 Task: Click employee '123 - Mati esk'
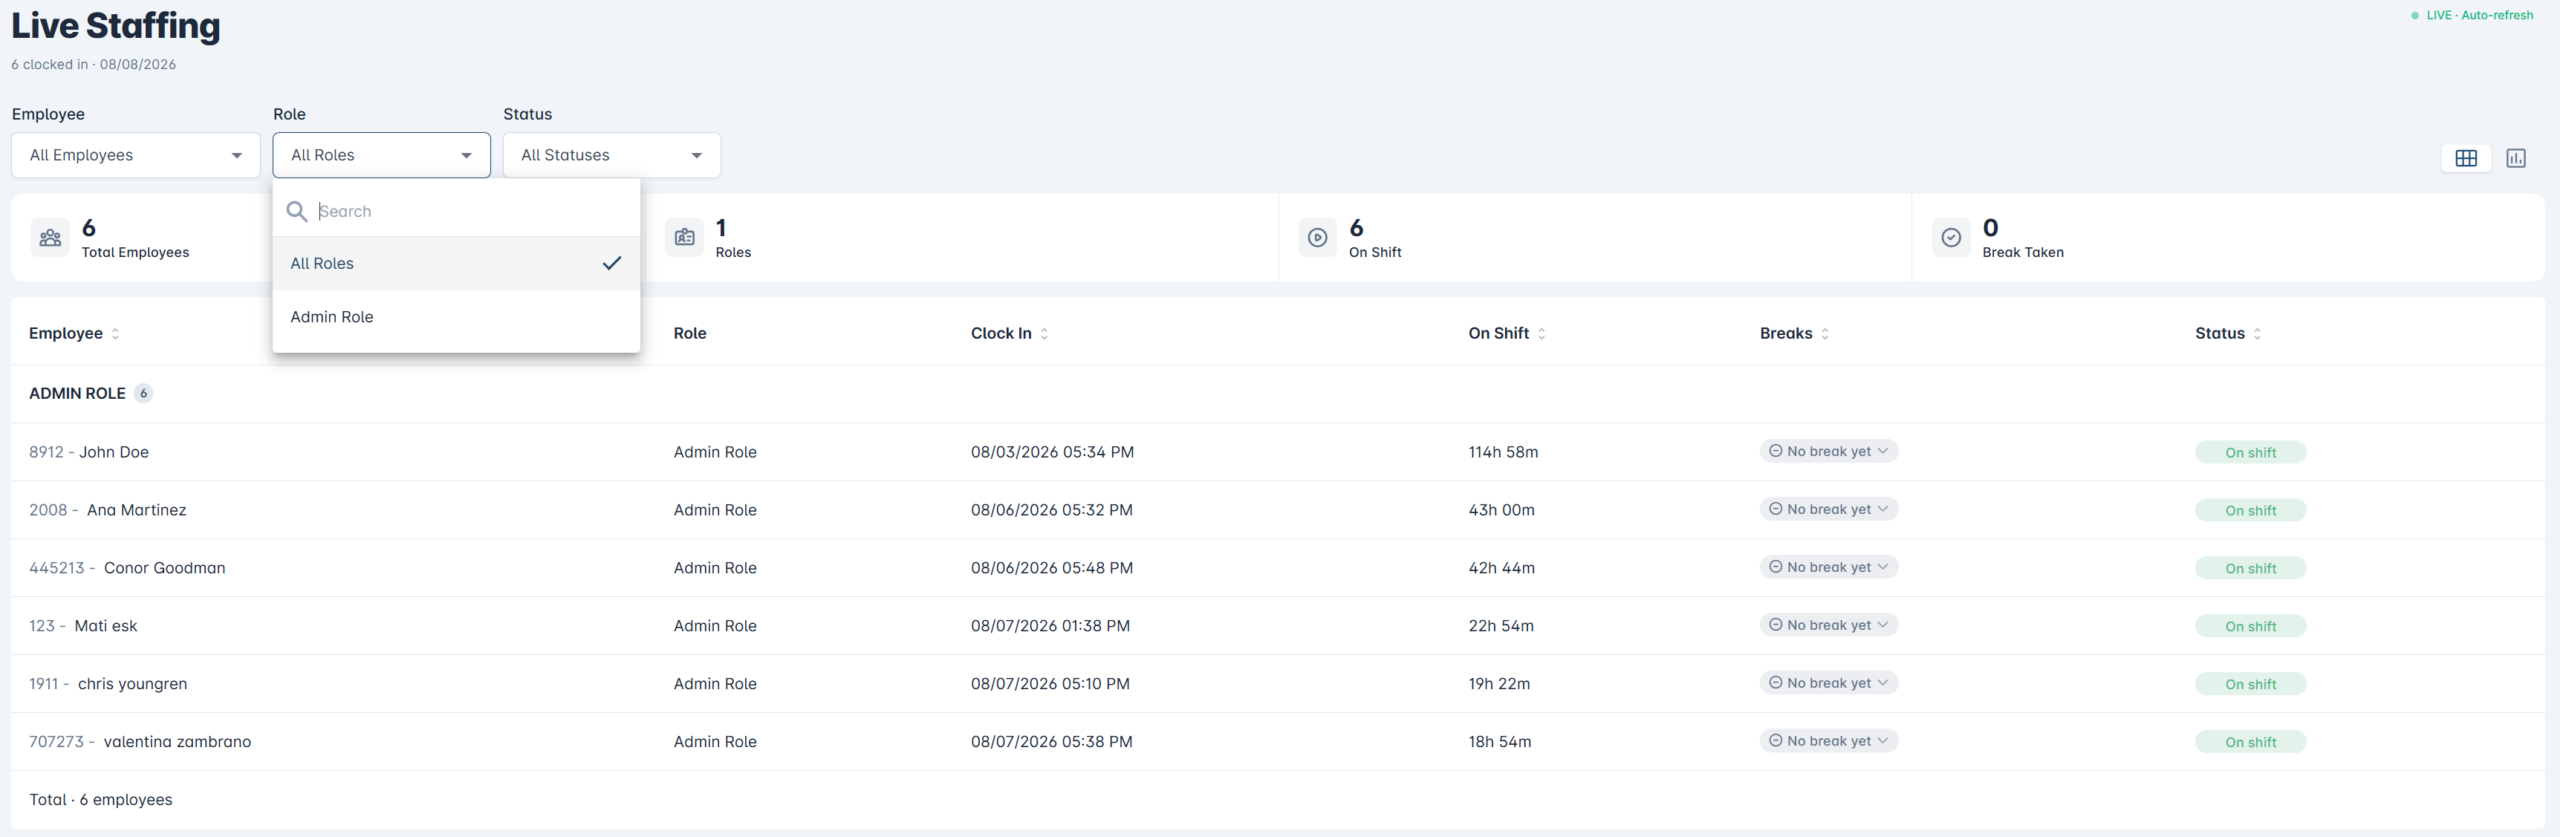click(83, 626)
